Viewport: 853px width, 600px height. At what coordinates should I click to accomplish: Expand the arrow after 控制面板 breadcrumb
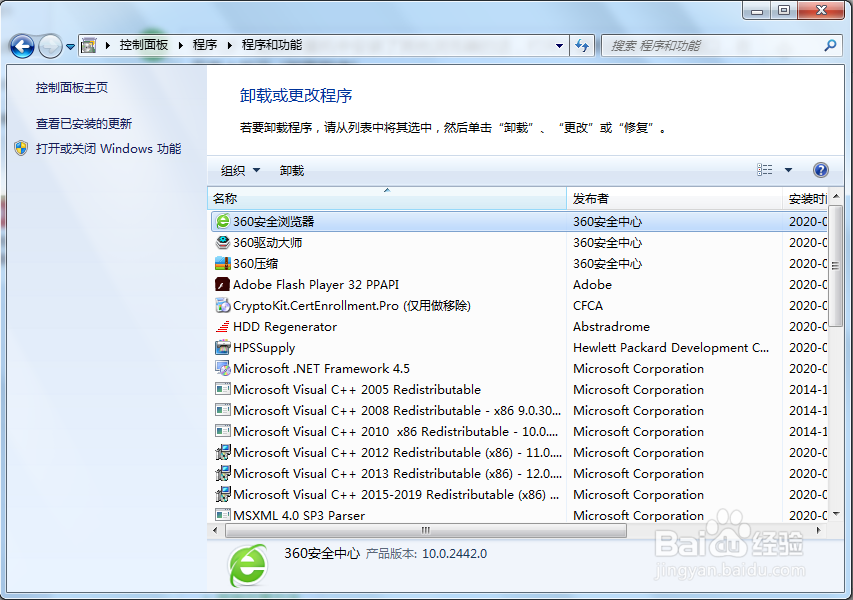[x=181, y=46]
